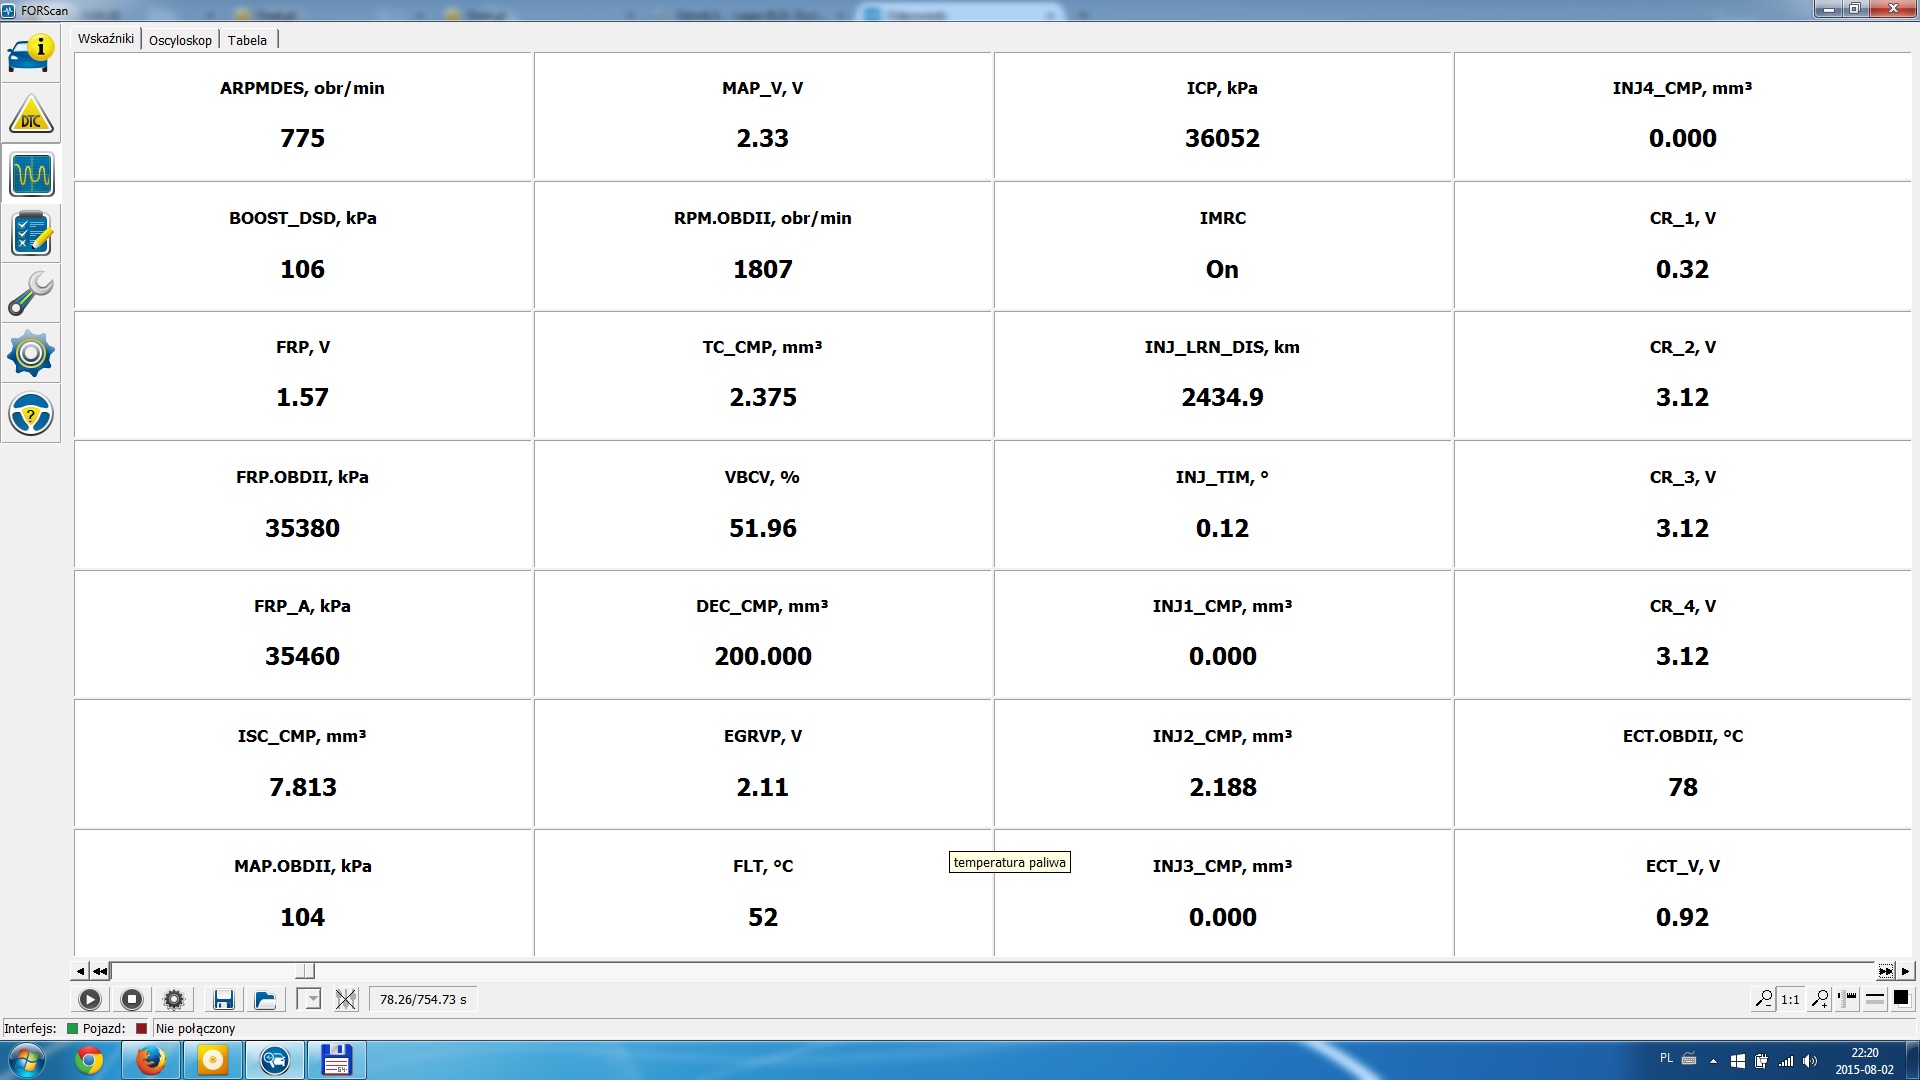Open the wrench service functions section
Image resolution: width=1920 pixels, height=1080 pixels.
coord(31,295)
